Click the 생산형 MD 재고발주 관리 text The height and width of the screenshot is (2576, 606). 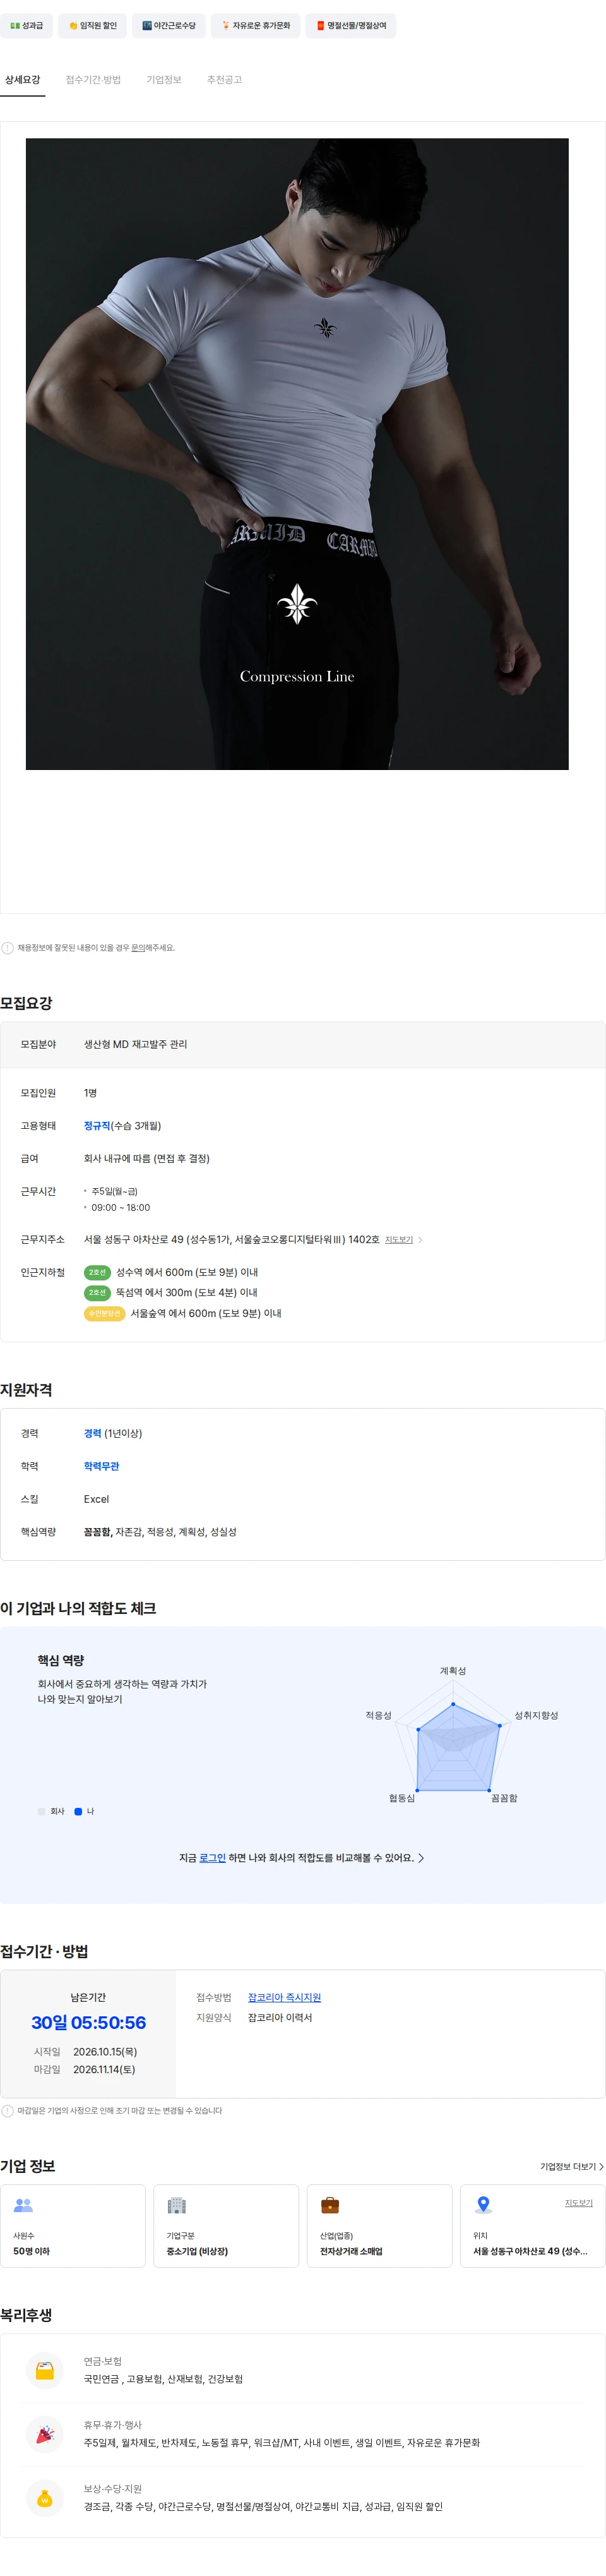pos(135,1045)
